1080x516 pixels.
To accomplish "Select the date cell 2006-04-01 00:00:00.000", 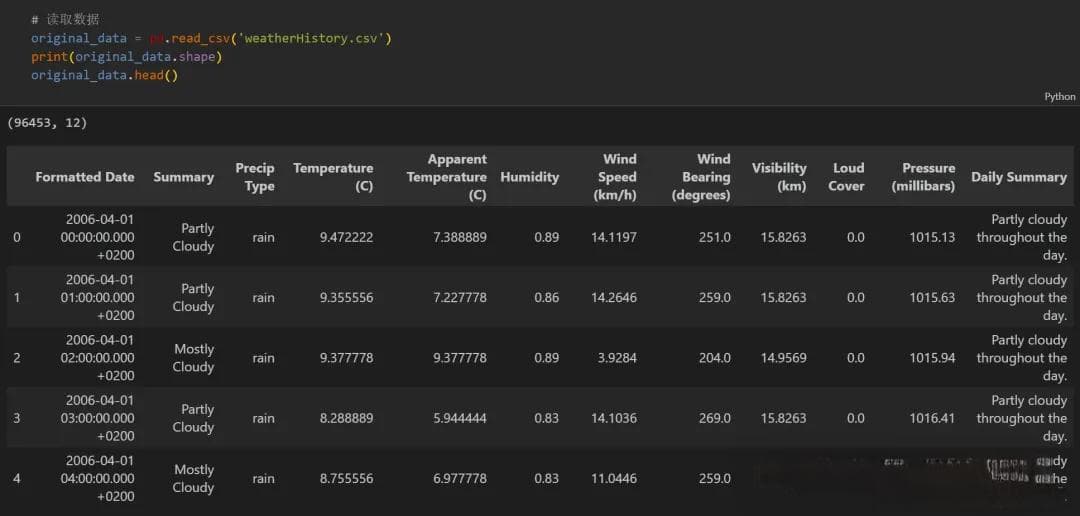I will pyautogui.click(x=100, y=237).
